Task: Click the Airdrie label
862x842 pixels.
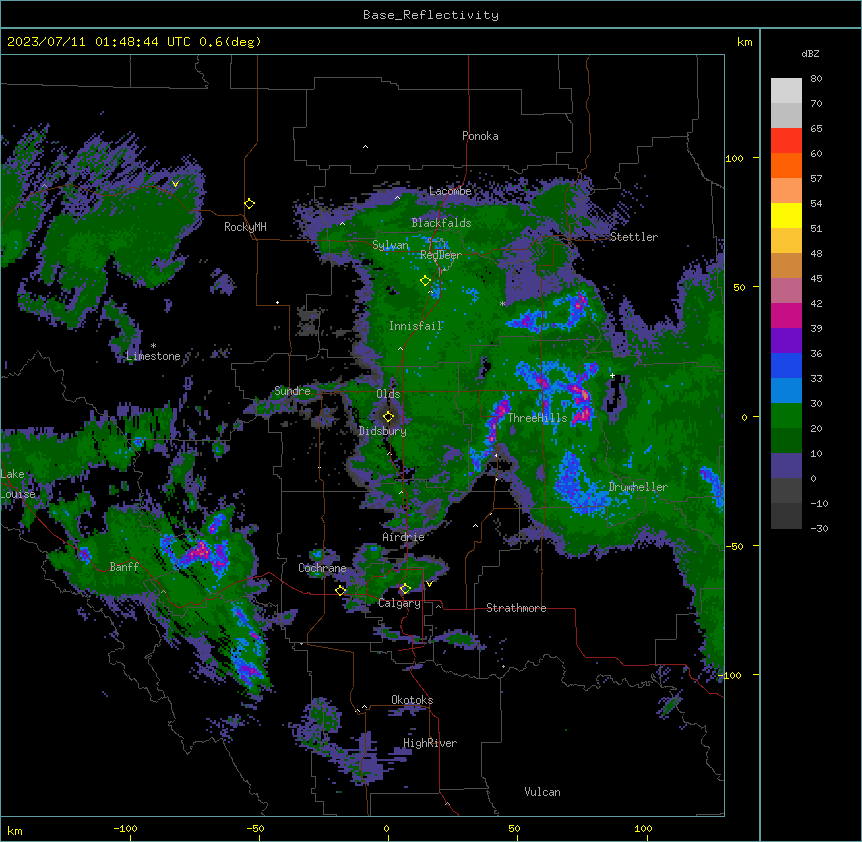Action: pos(404,537)
